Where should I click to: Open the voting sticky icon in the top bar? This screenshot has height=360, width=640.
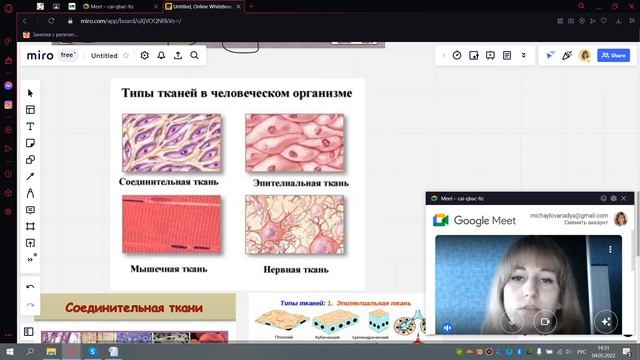[473, 56]
